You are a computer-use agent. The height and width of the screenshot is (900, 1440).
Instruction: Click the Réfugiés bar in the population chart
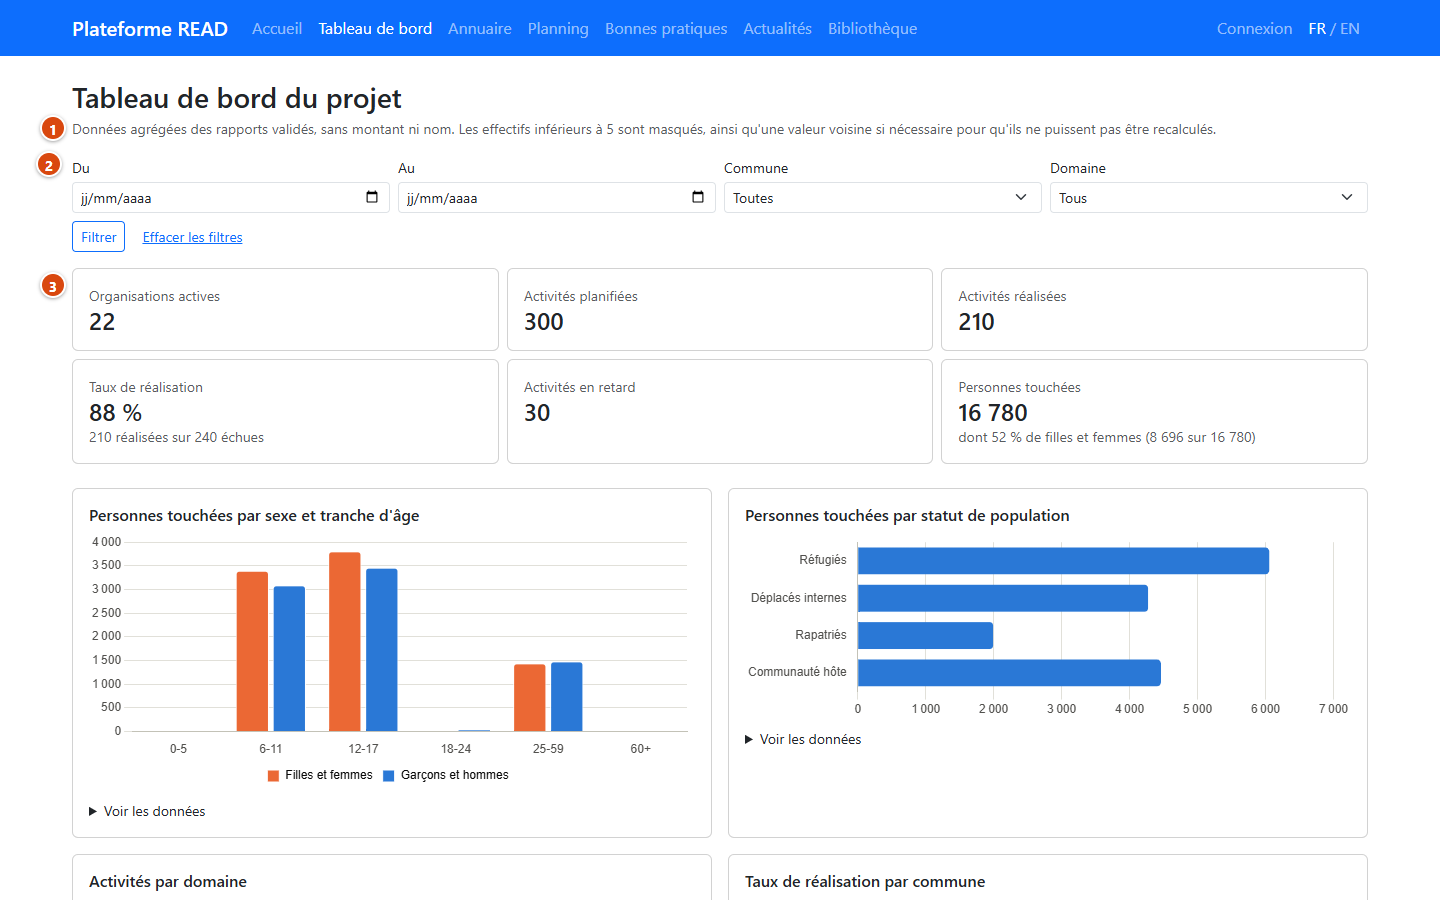click(x=1063, y=561)
